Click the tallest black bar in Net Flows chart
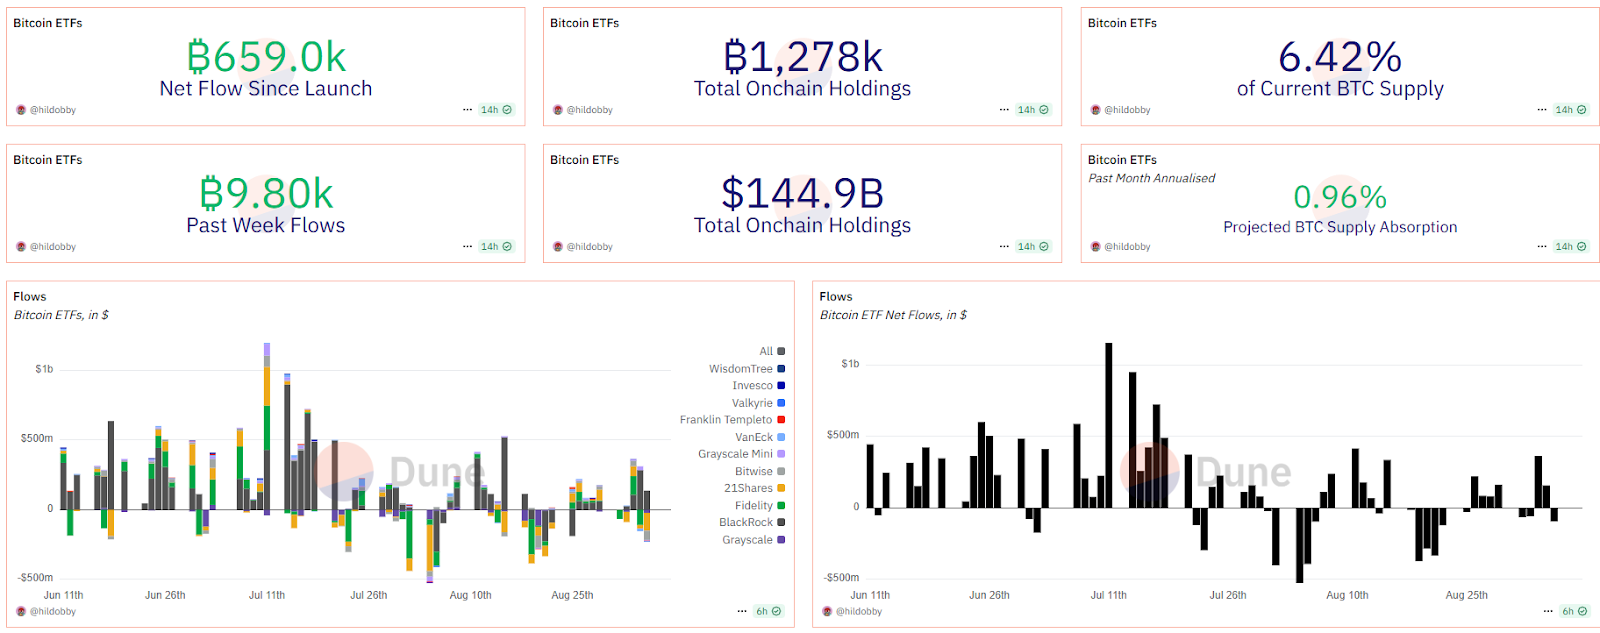Image resolution: width=1600 pixels, height=633 pixels. pyautogui.click(x=1109, y=425)
